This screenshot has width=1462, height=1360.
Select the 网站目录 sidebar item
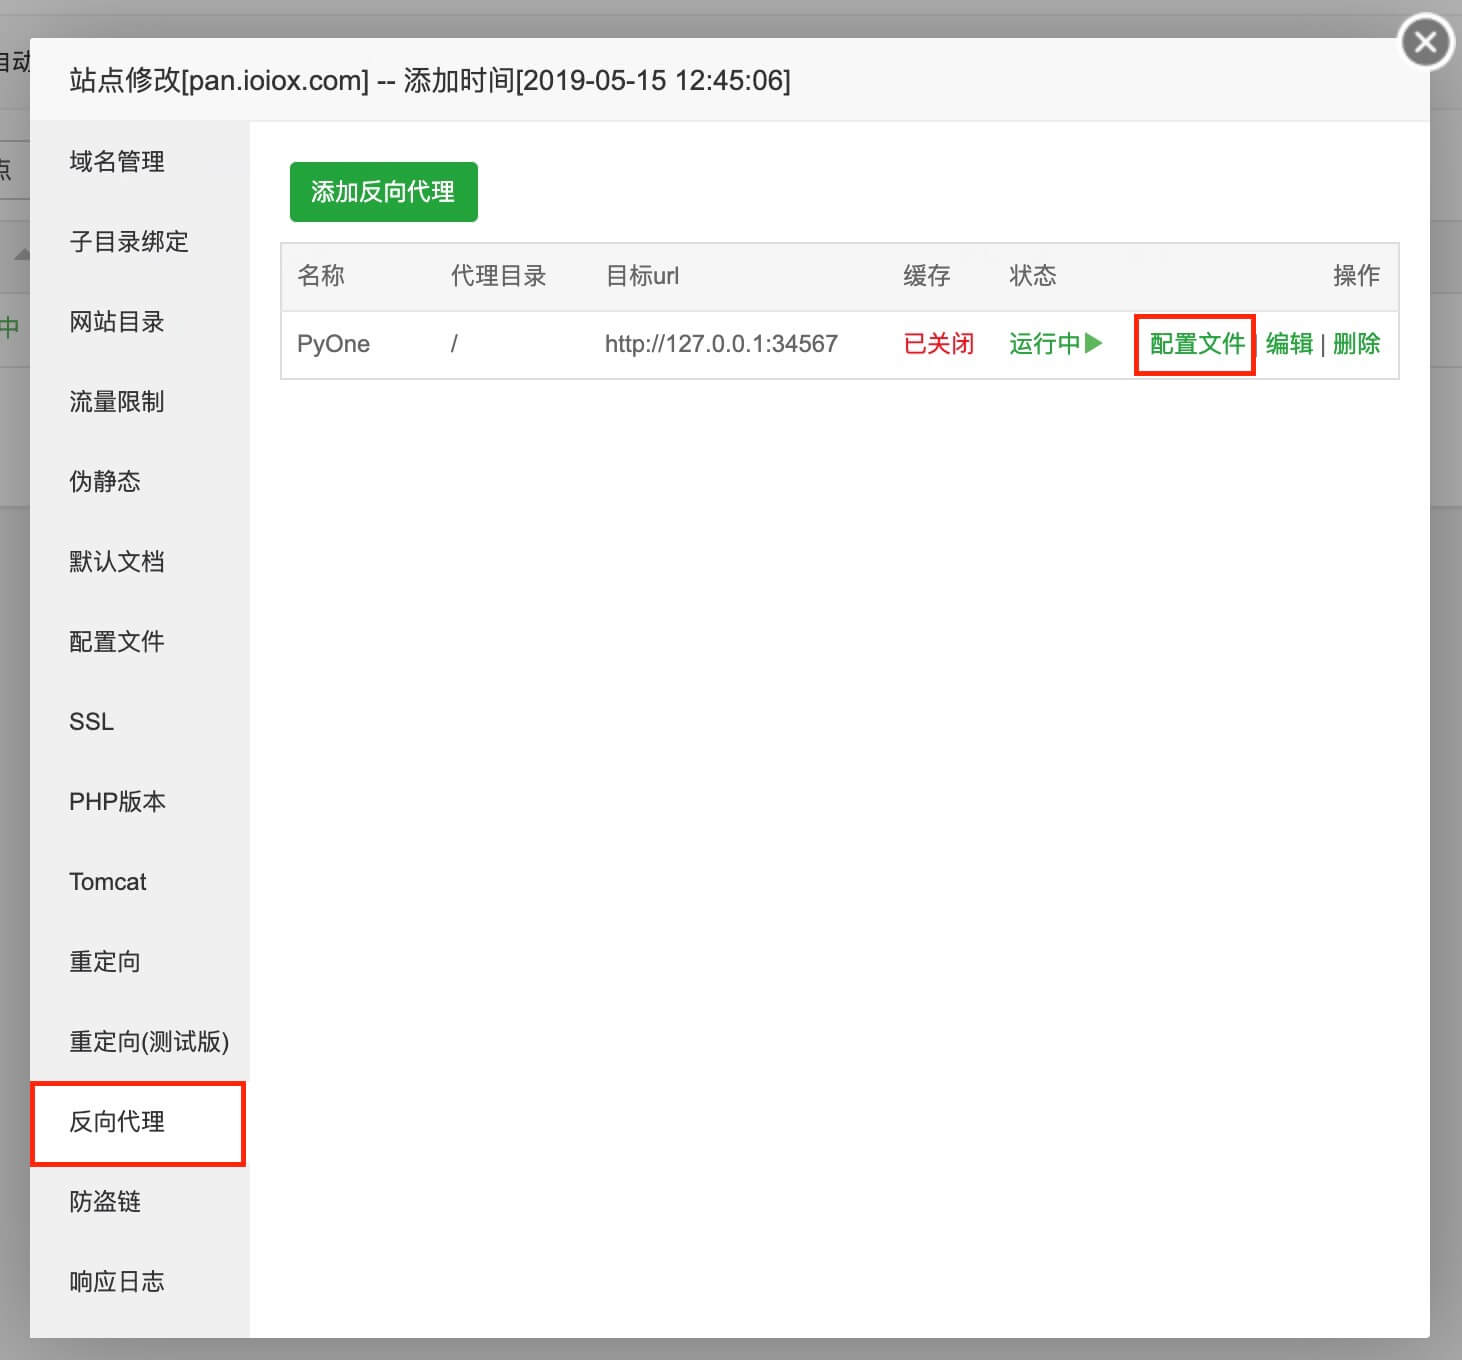117,322
